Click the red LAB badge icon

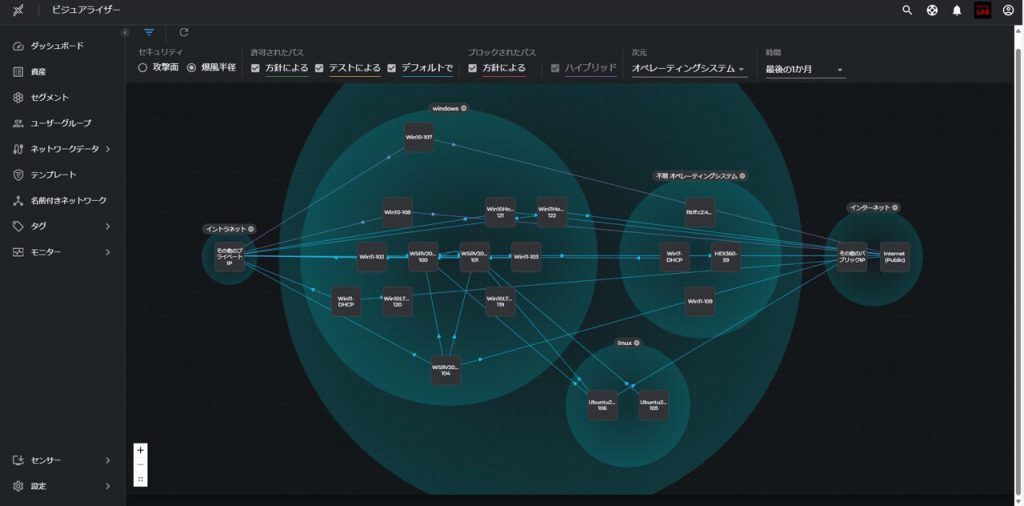click(x=982, y=10)
